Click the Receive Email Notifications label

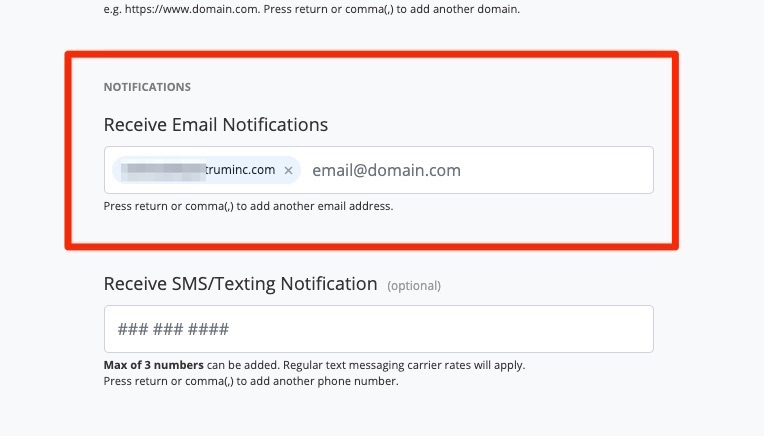click(215, 125)
